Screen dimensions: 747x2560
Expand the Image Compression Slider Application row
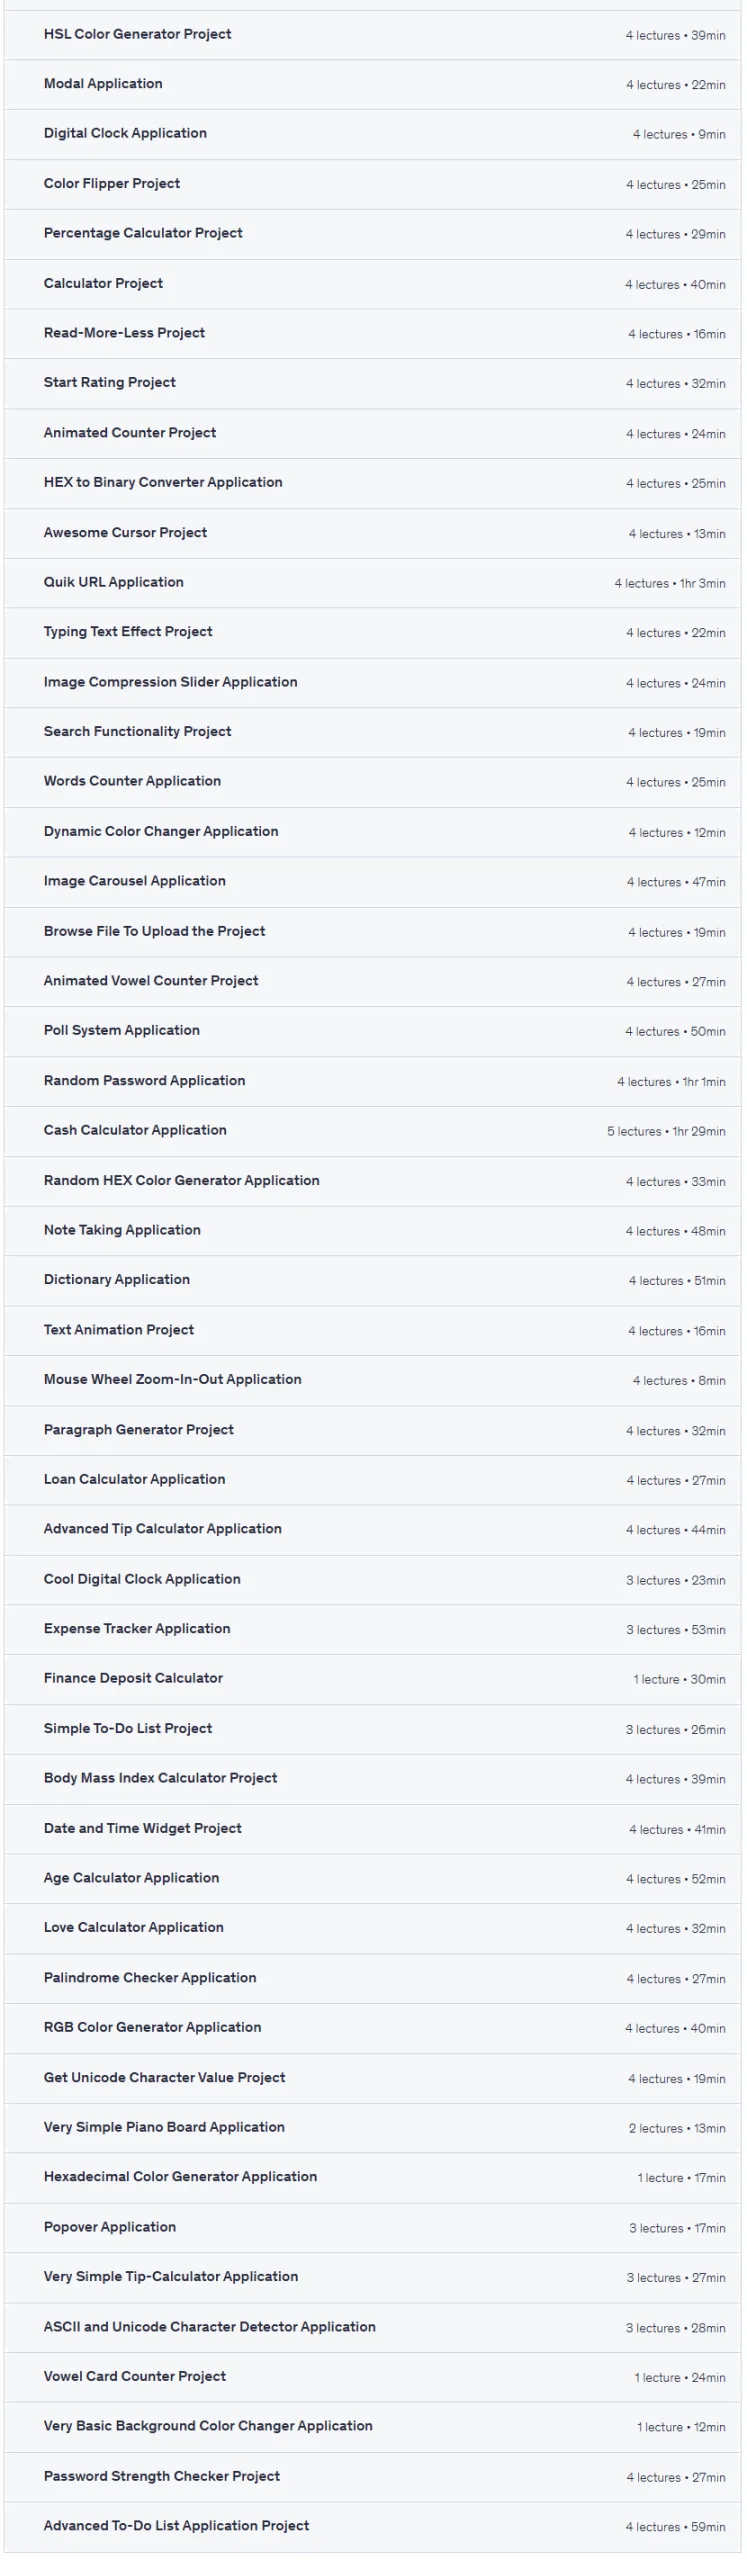coord(372,683)
